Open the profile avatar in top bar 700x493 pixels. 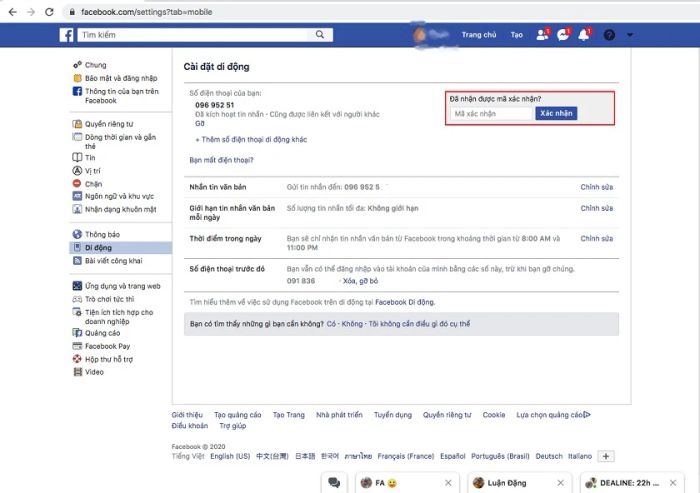tap(420, 35)
